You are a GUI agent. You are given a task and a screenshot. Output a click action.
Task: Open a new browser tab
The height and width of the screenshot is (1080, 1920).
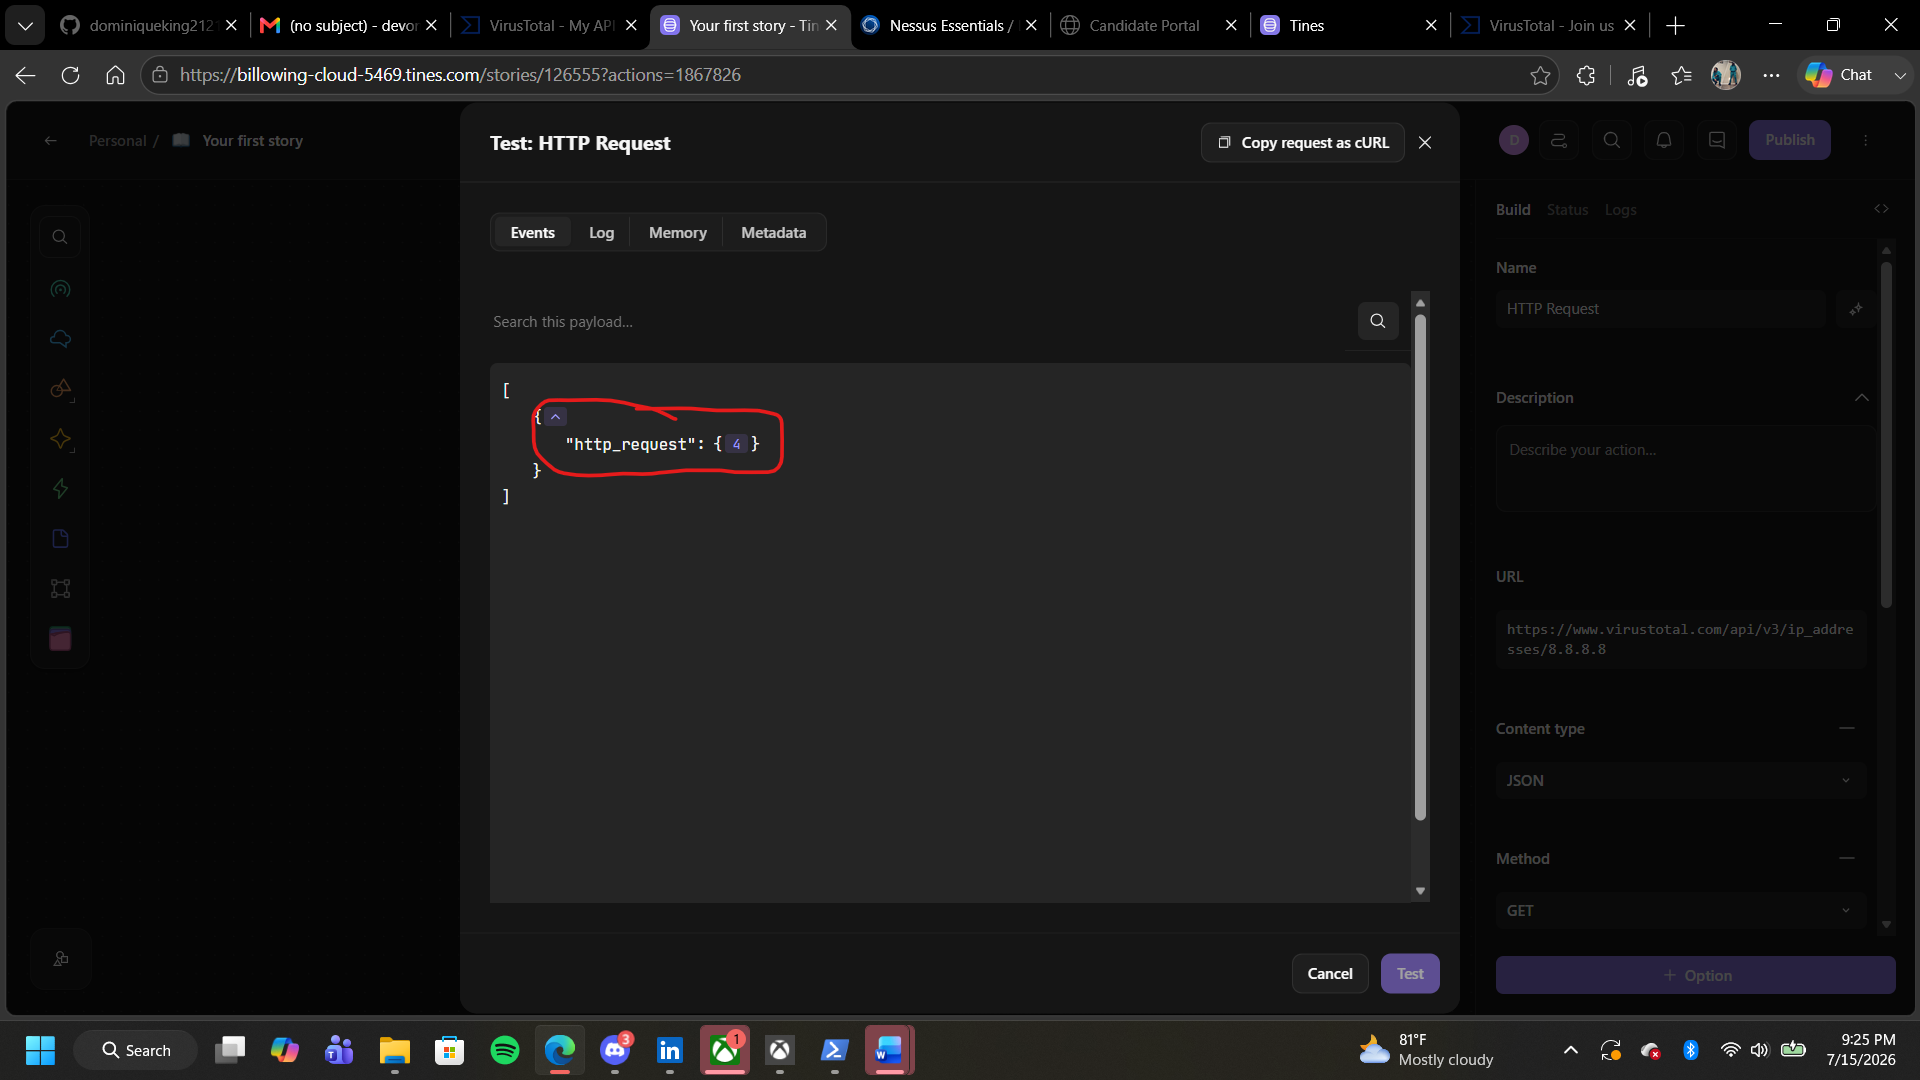(1676, 25)
